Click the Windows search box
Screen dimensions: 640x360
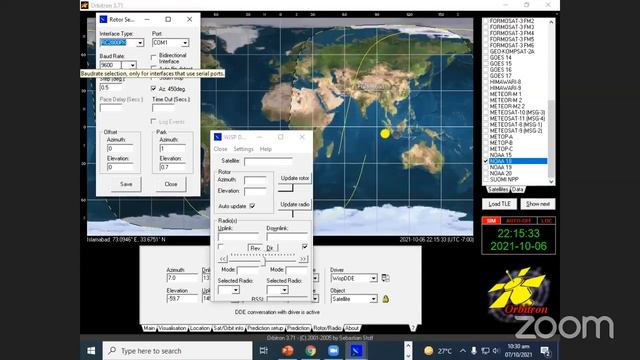pos(177,351)
